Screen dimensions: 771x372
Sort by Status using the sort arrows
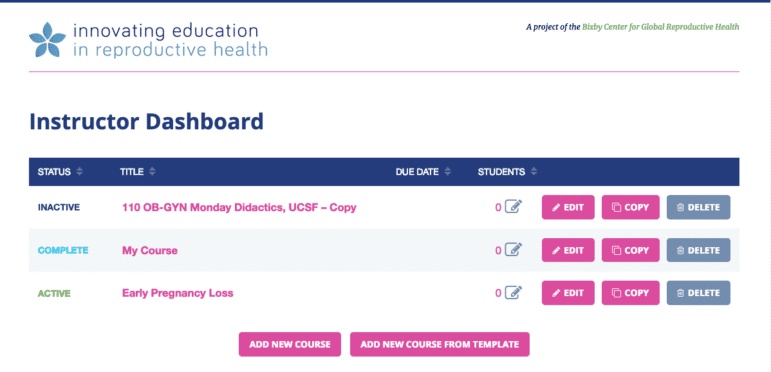coord(80,172)
